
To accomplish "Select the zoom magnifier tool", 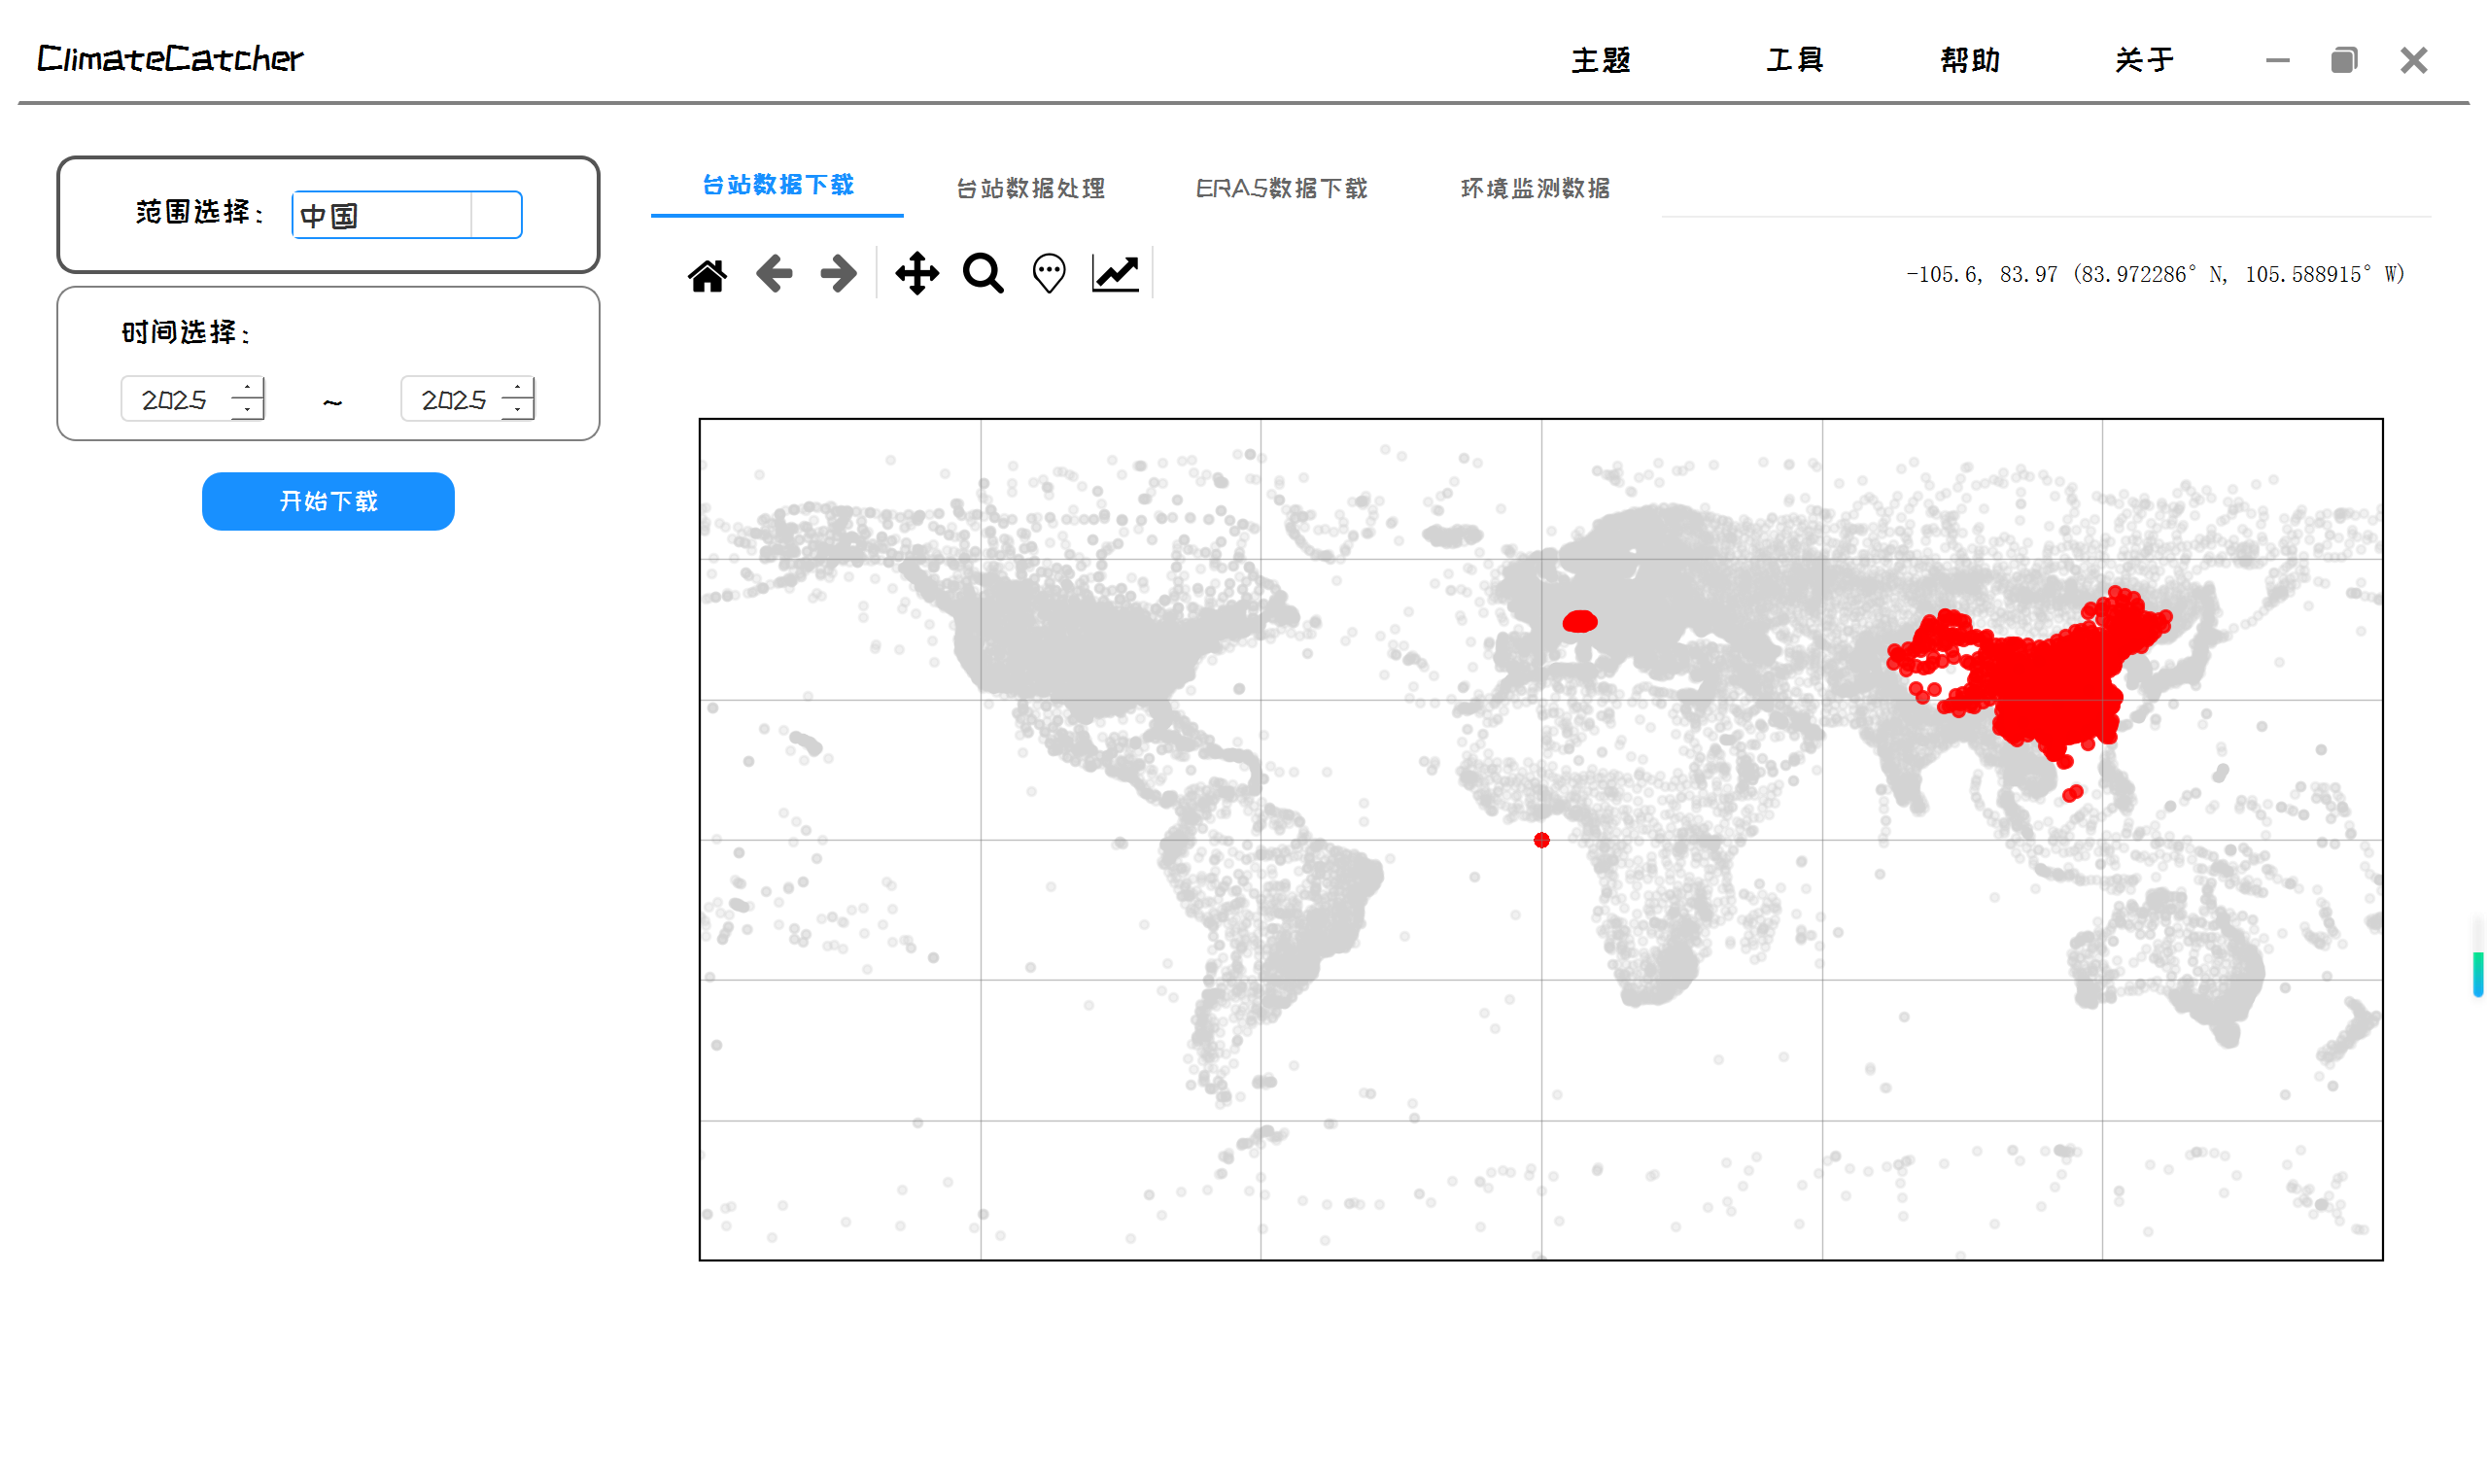I will tap(983, 274).
